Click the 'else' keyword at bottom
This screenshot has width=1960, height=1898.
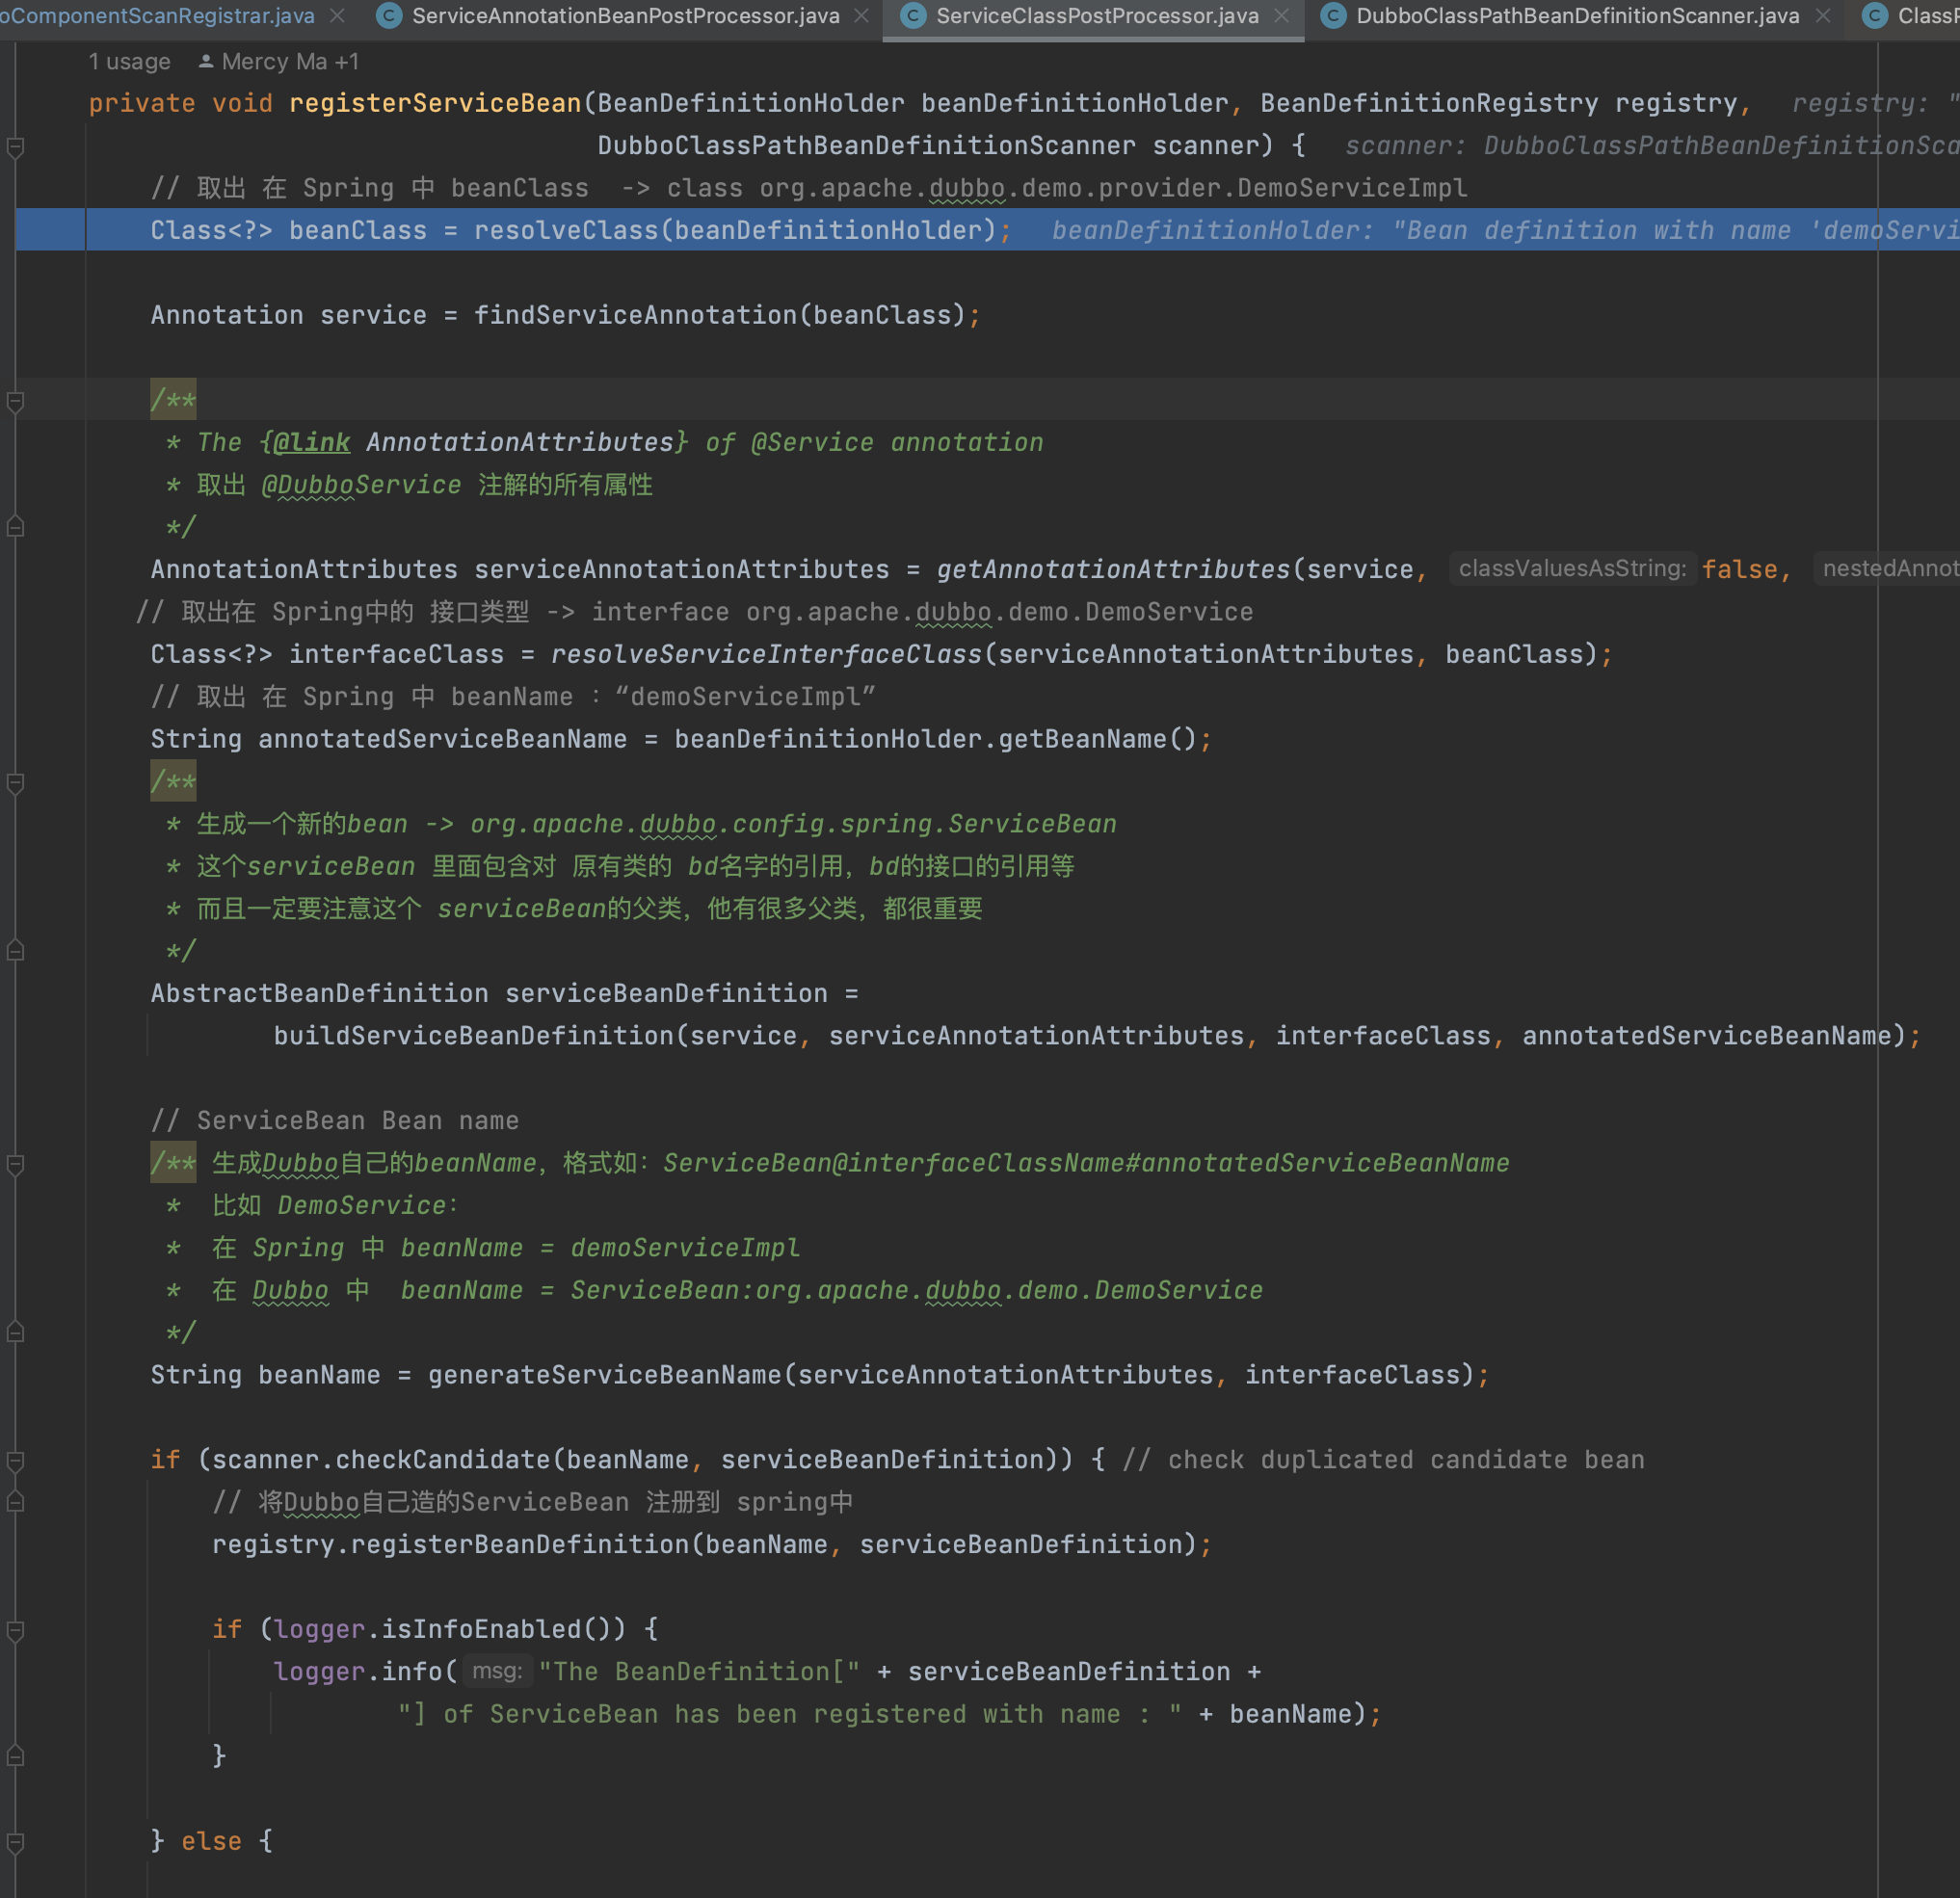[x=212, y=1842]
